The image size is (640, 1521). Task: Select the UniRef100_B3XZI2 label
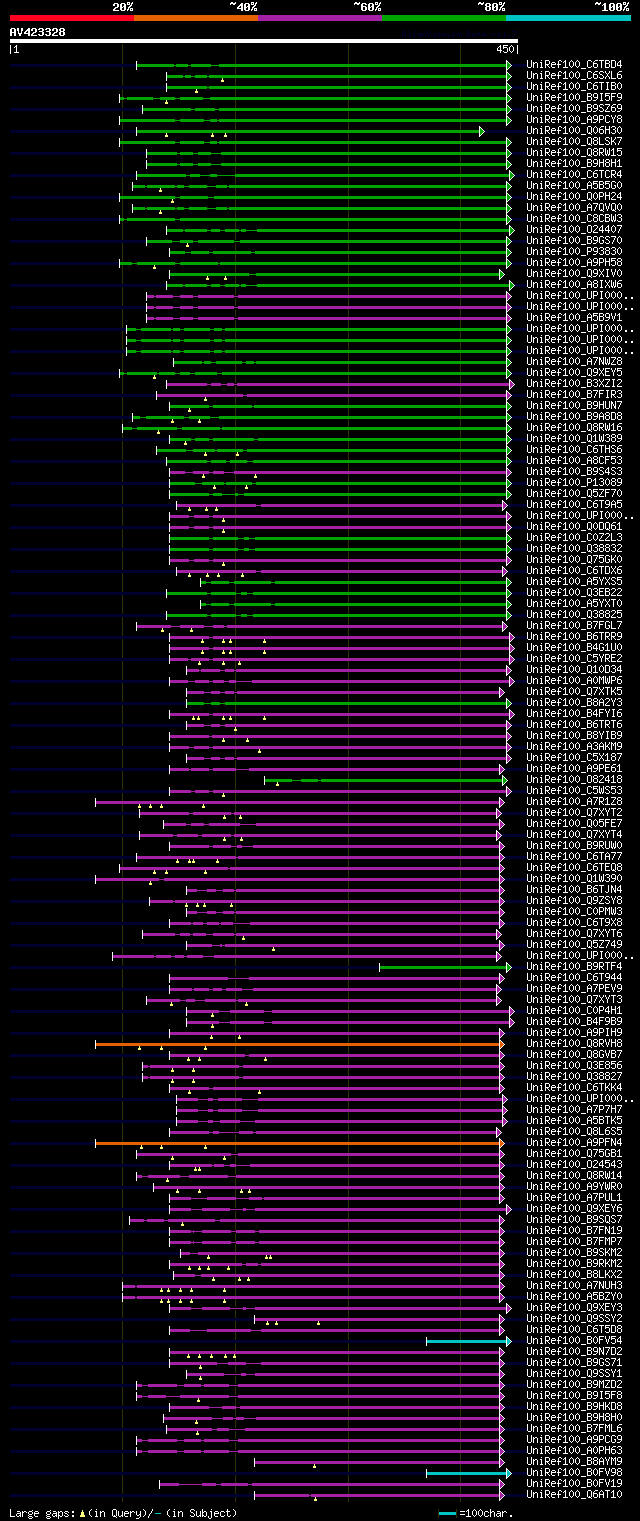click(x=574, y=383)
